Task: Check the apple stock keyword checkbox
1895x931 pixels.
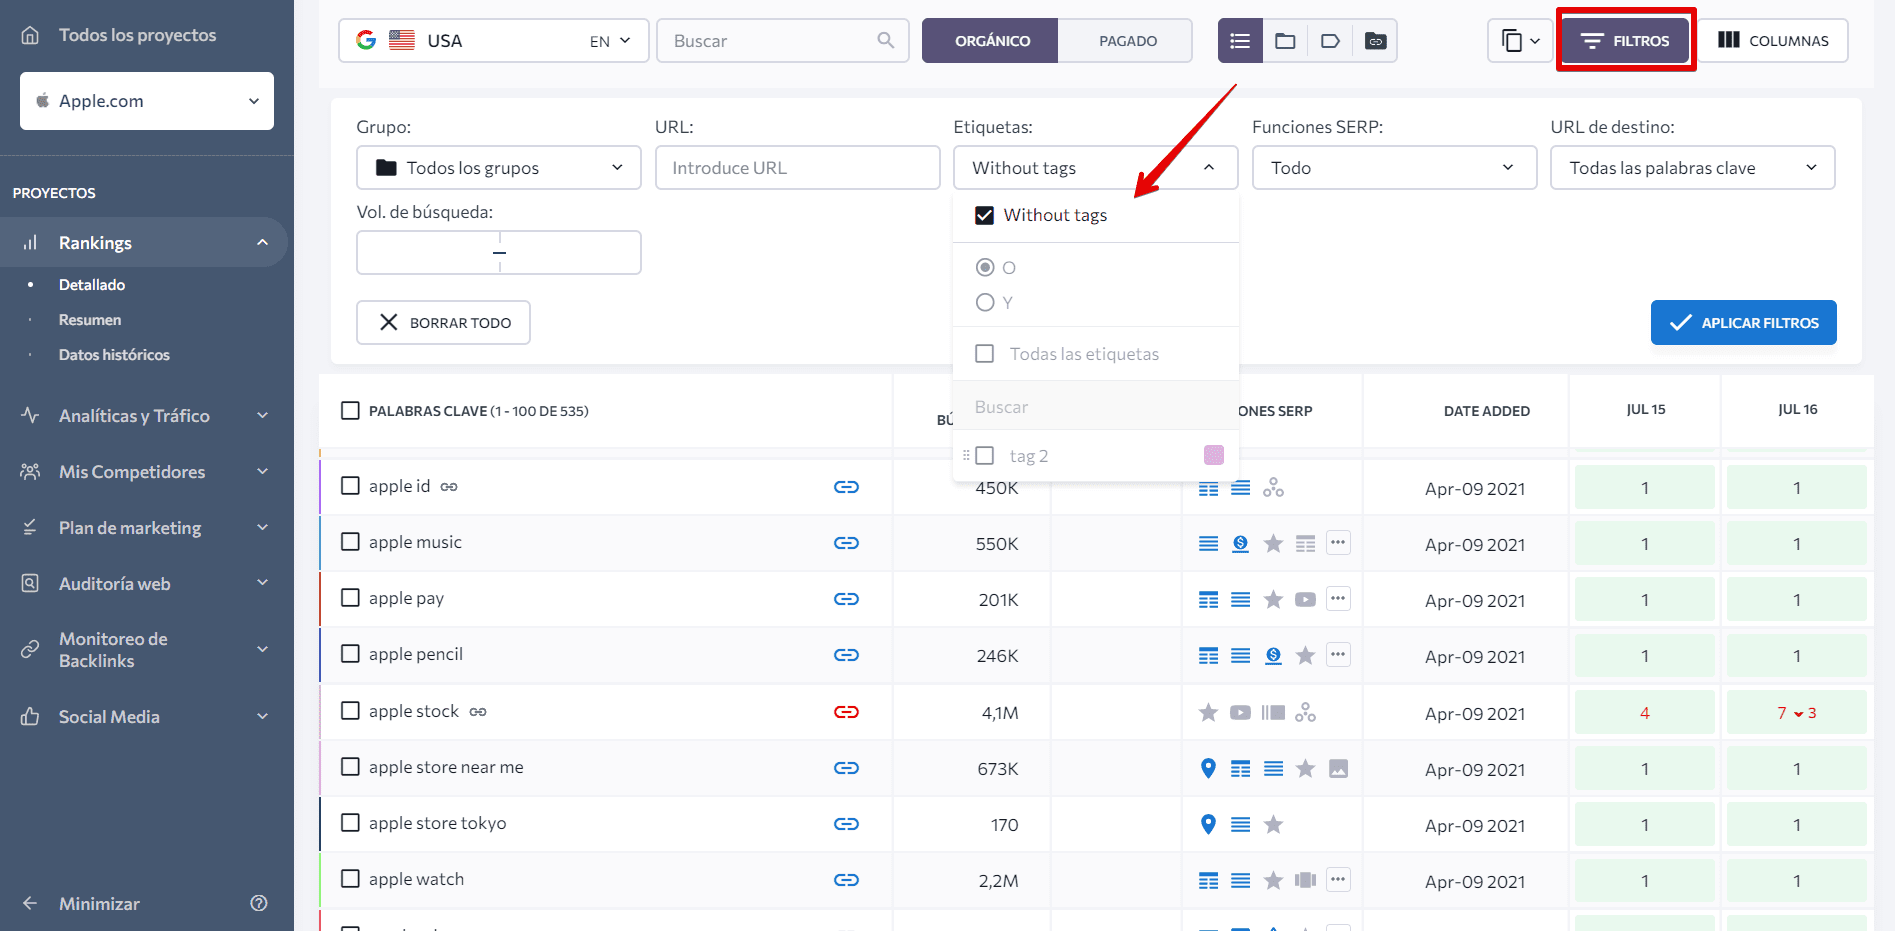Action: coord(350,711)
